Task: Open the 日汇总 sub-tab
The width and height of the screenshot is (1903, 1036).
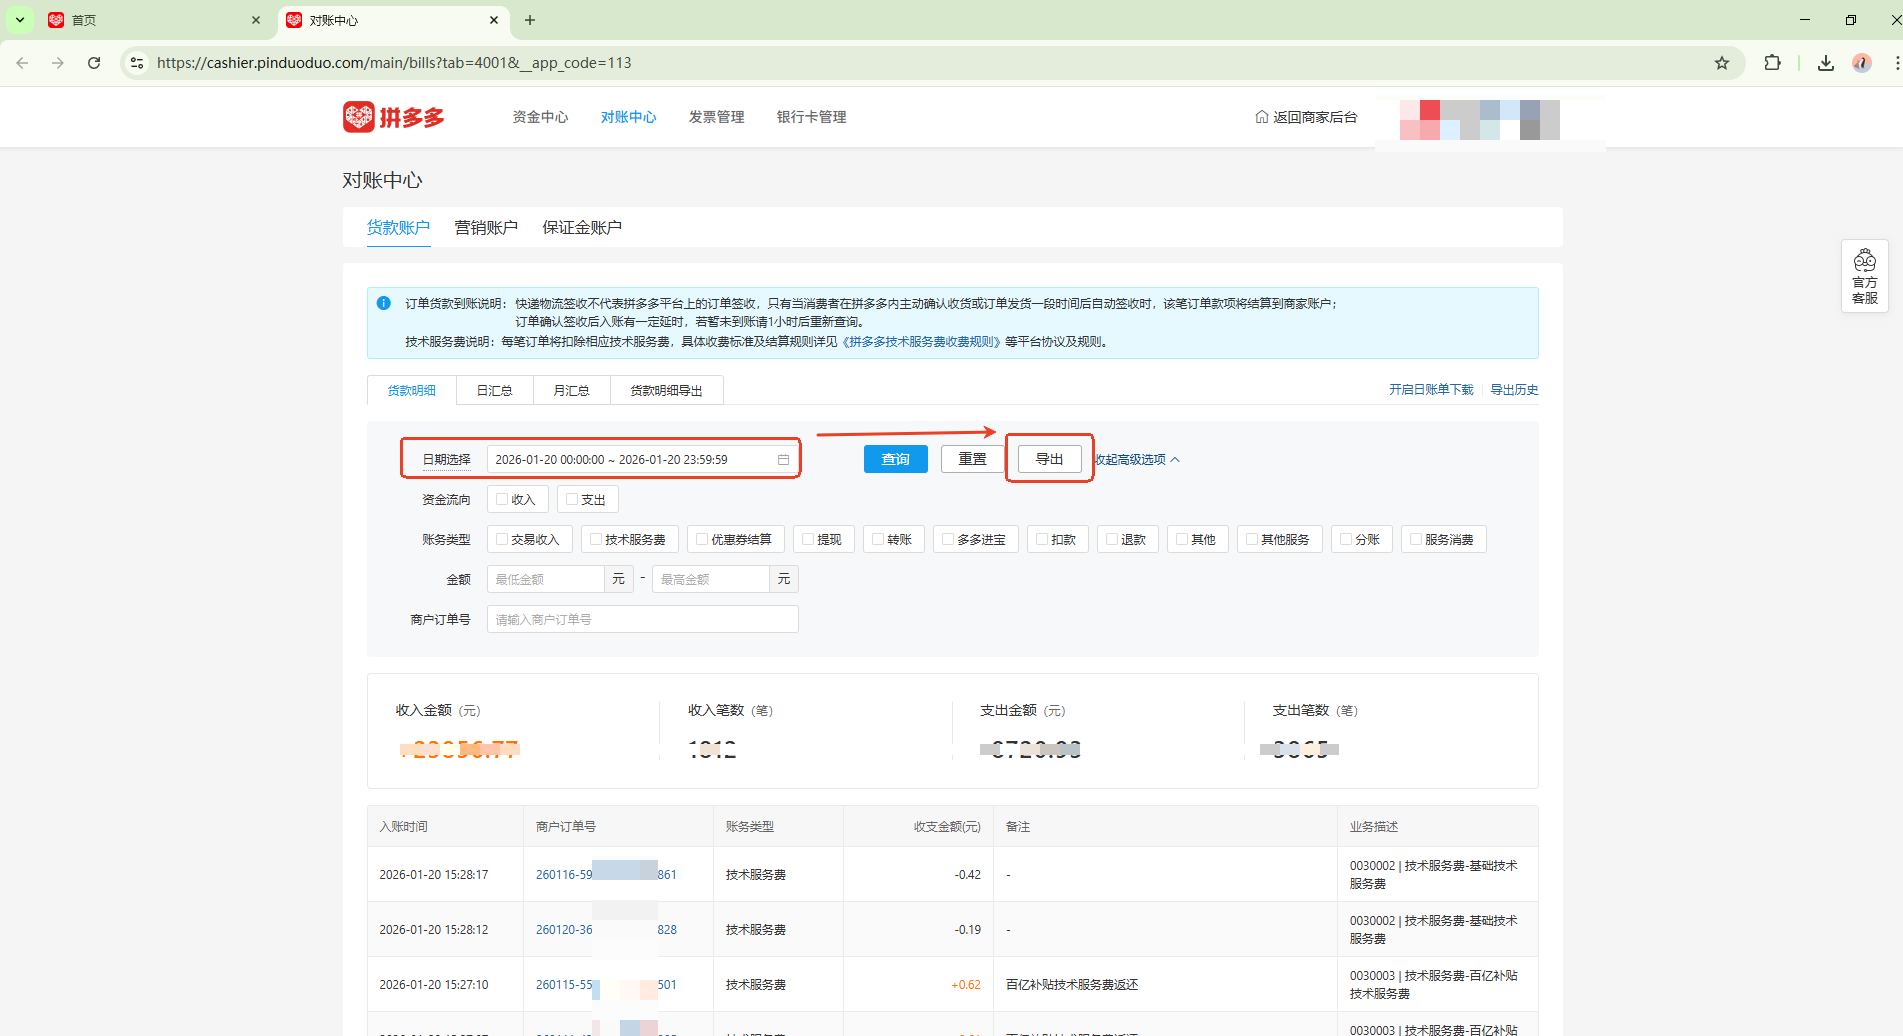Action: click(494, 390)
